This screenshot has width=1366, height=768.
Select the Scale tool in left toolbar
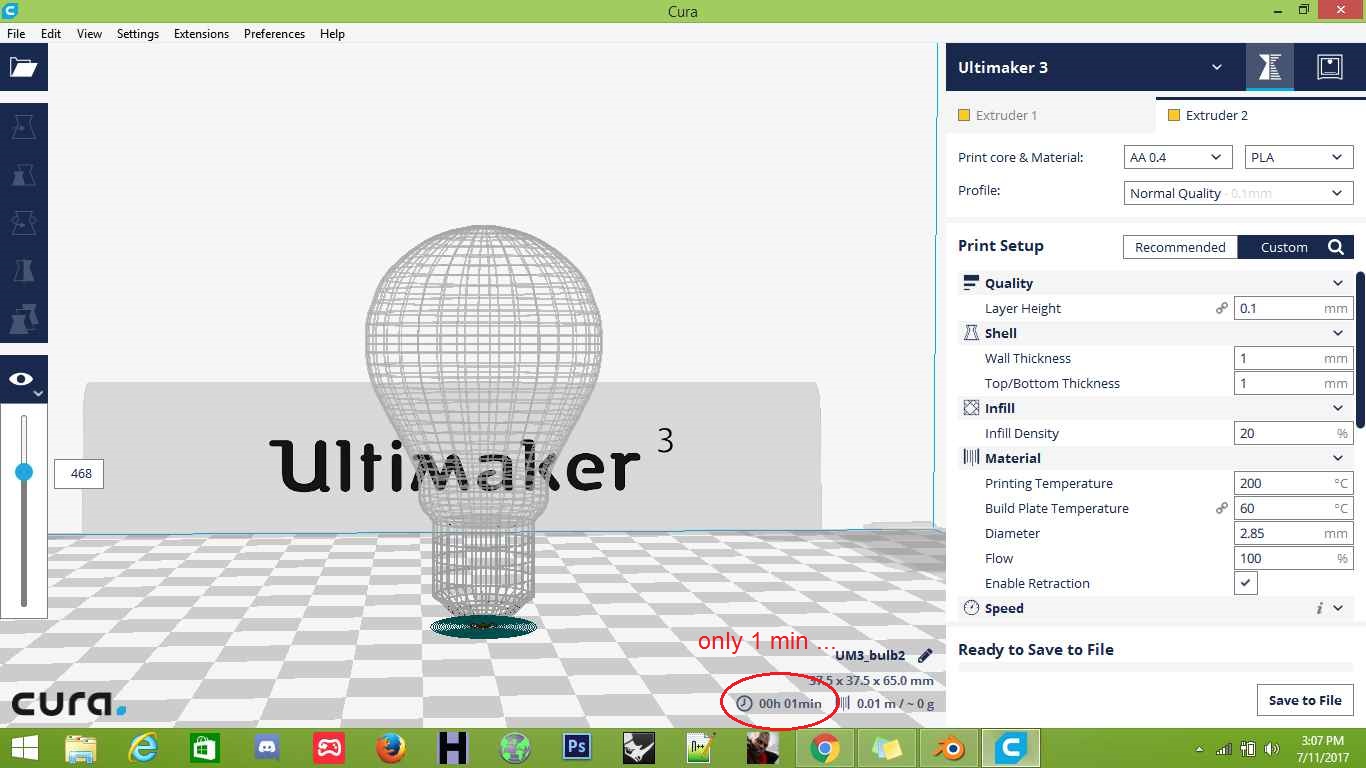point(23,175)
